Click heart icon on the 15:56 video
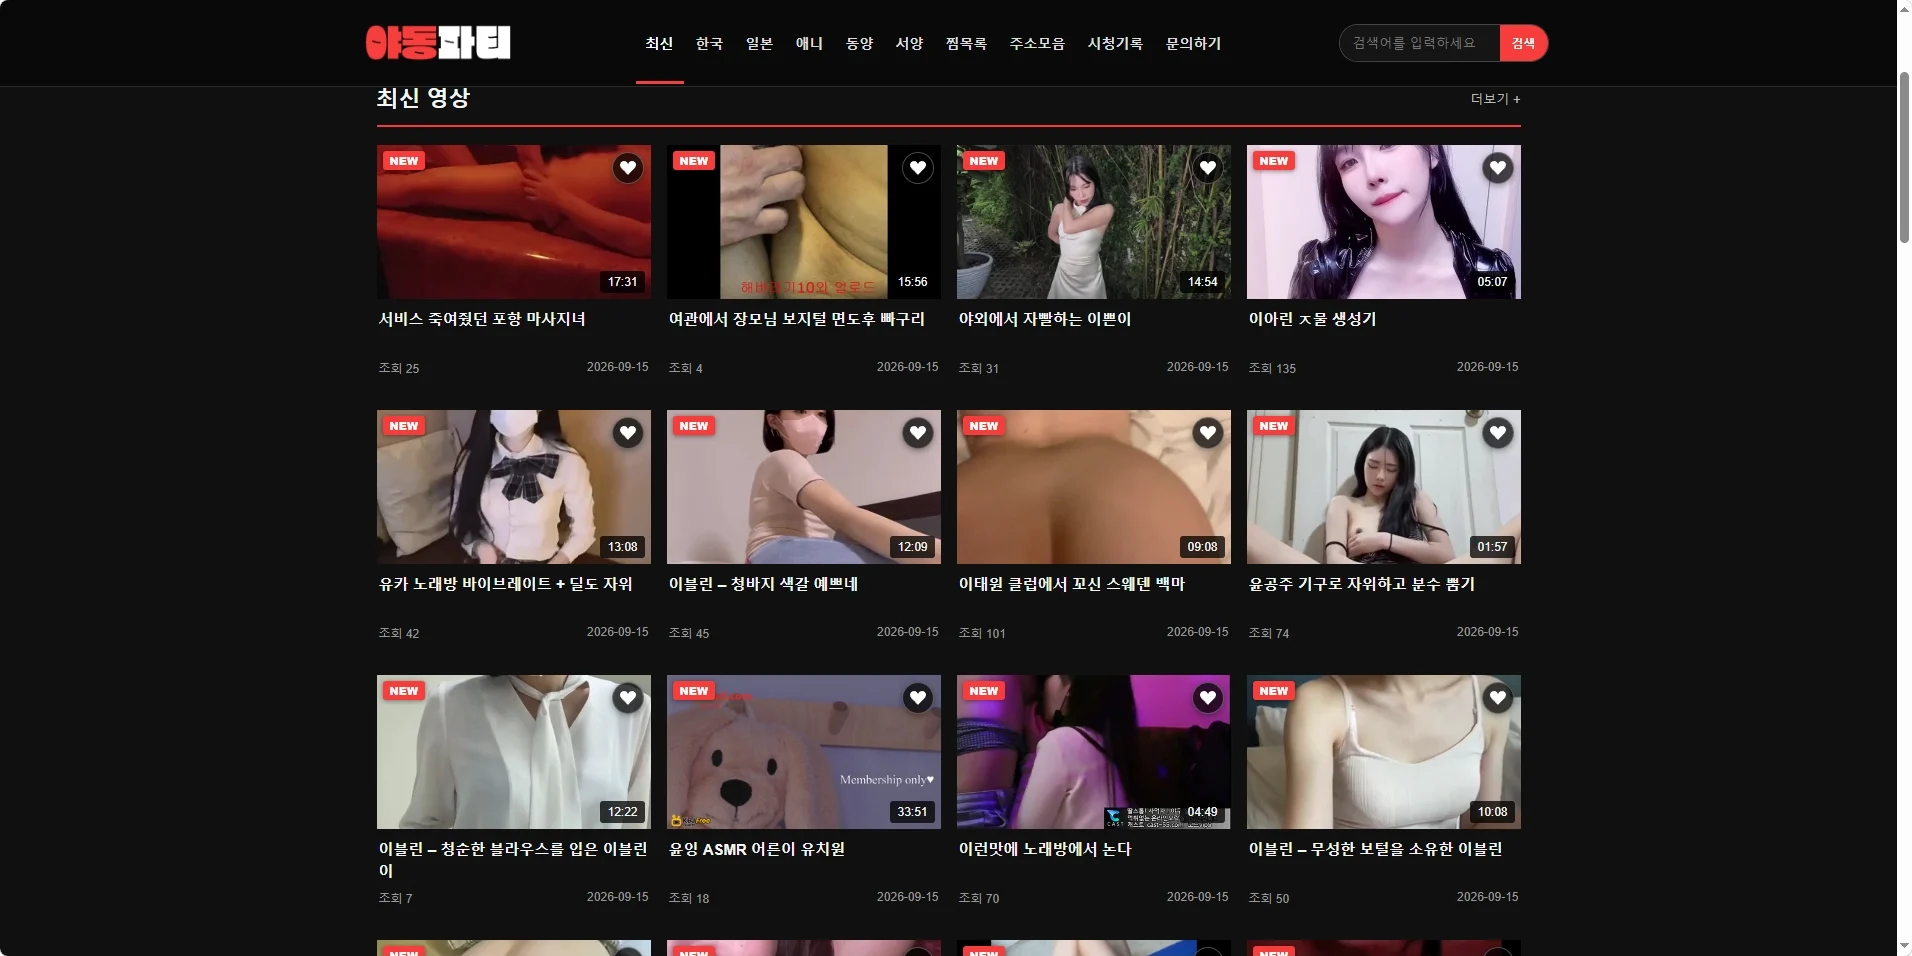Image resolution: width=1912 pixels, height=956 pixels. 918,168
